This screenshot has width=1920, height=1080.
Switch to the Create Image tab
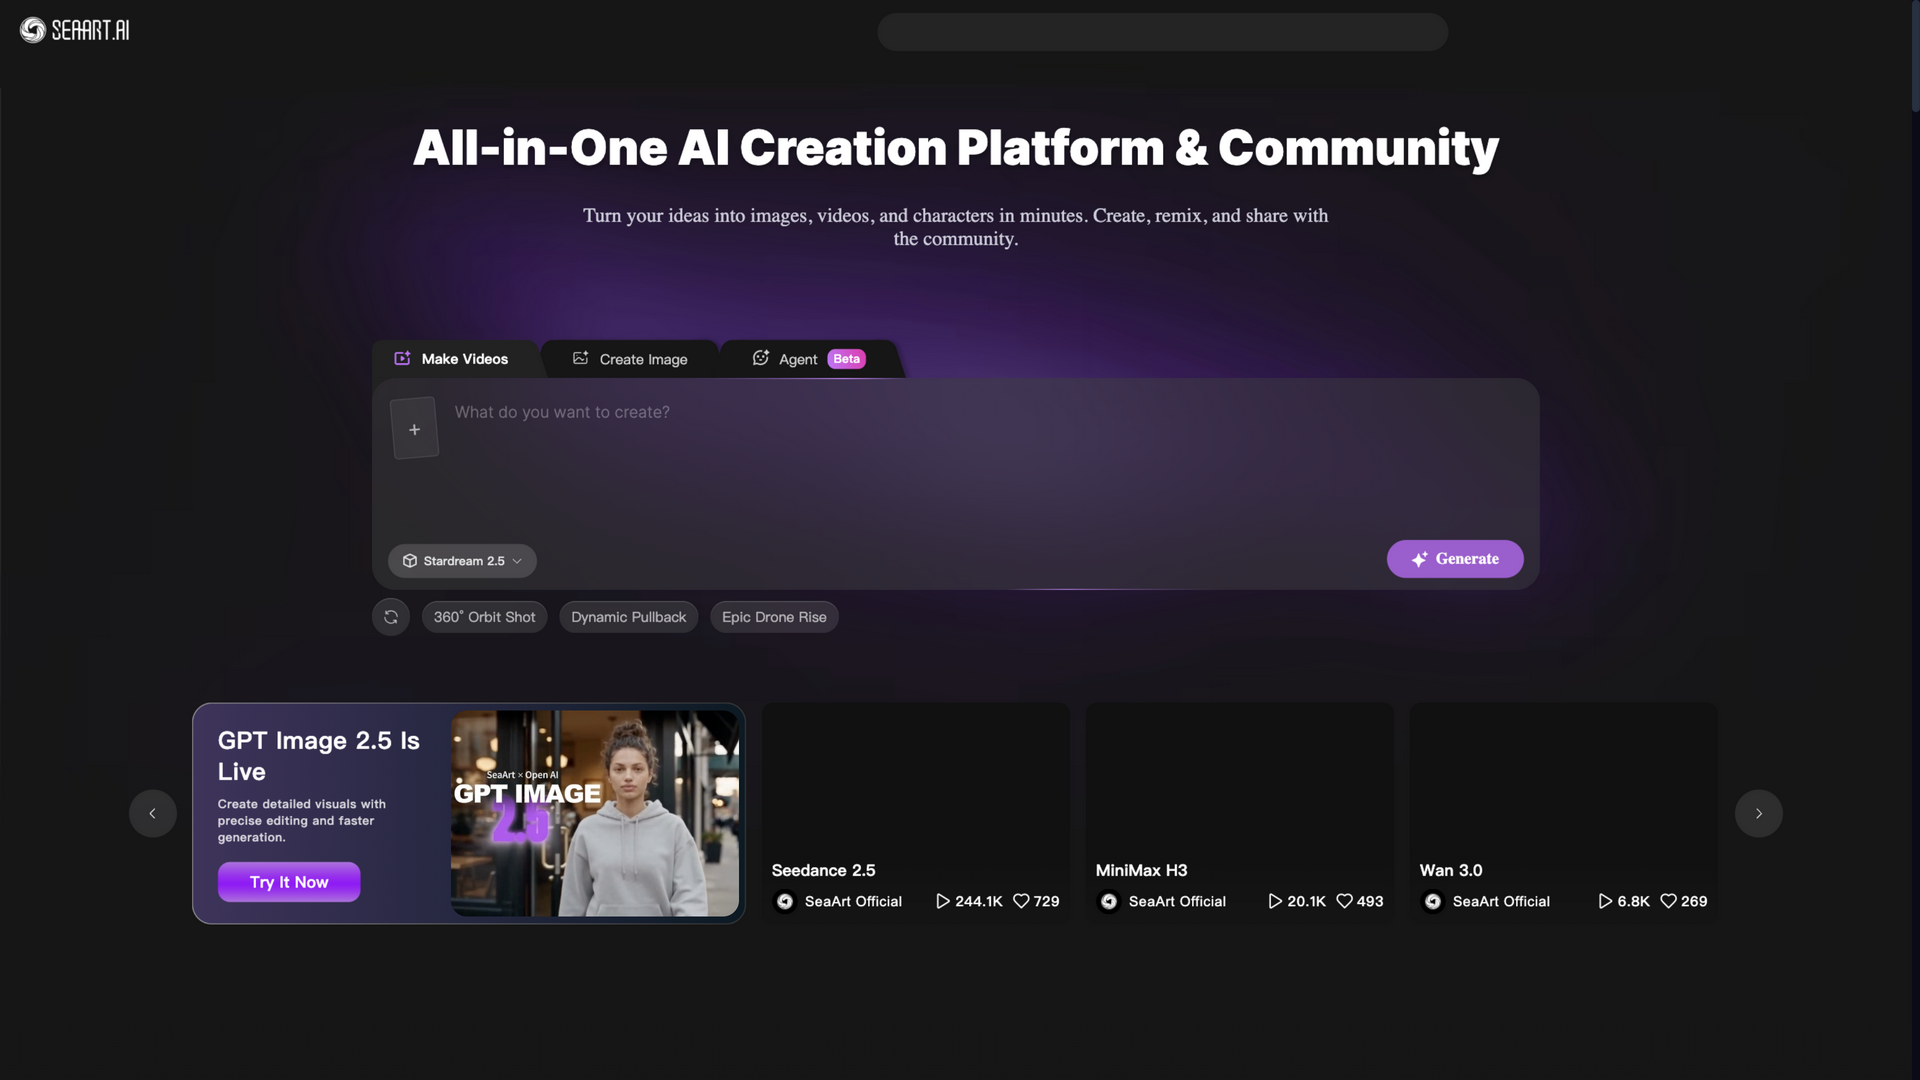tap(630, 359)
